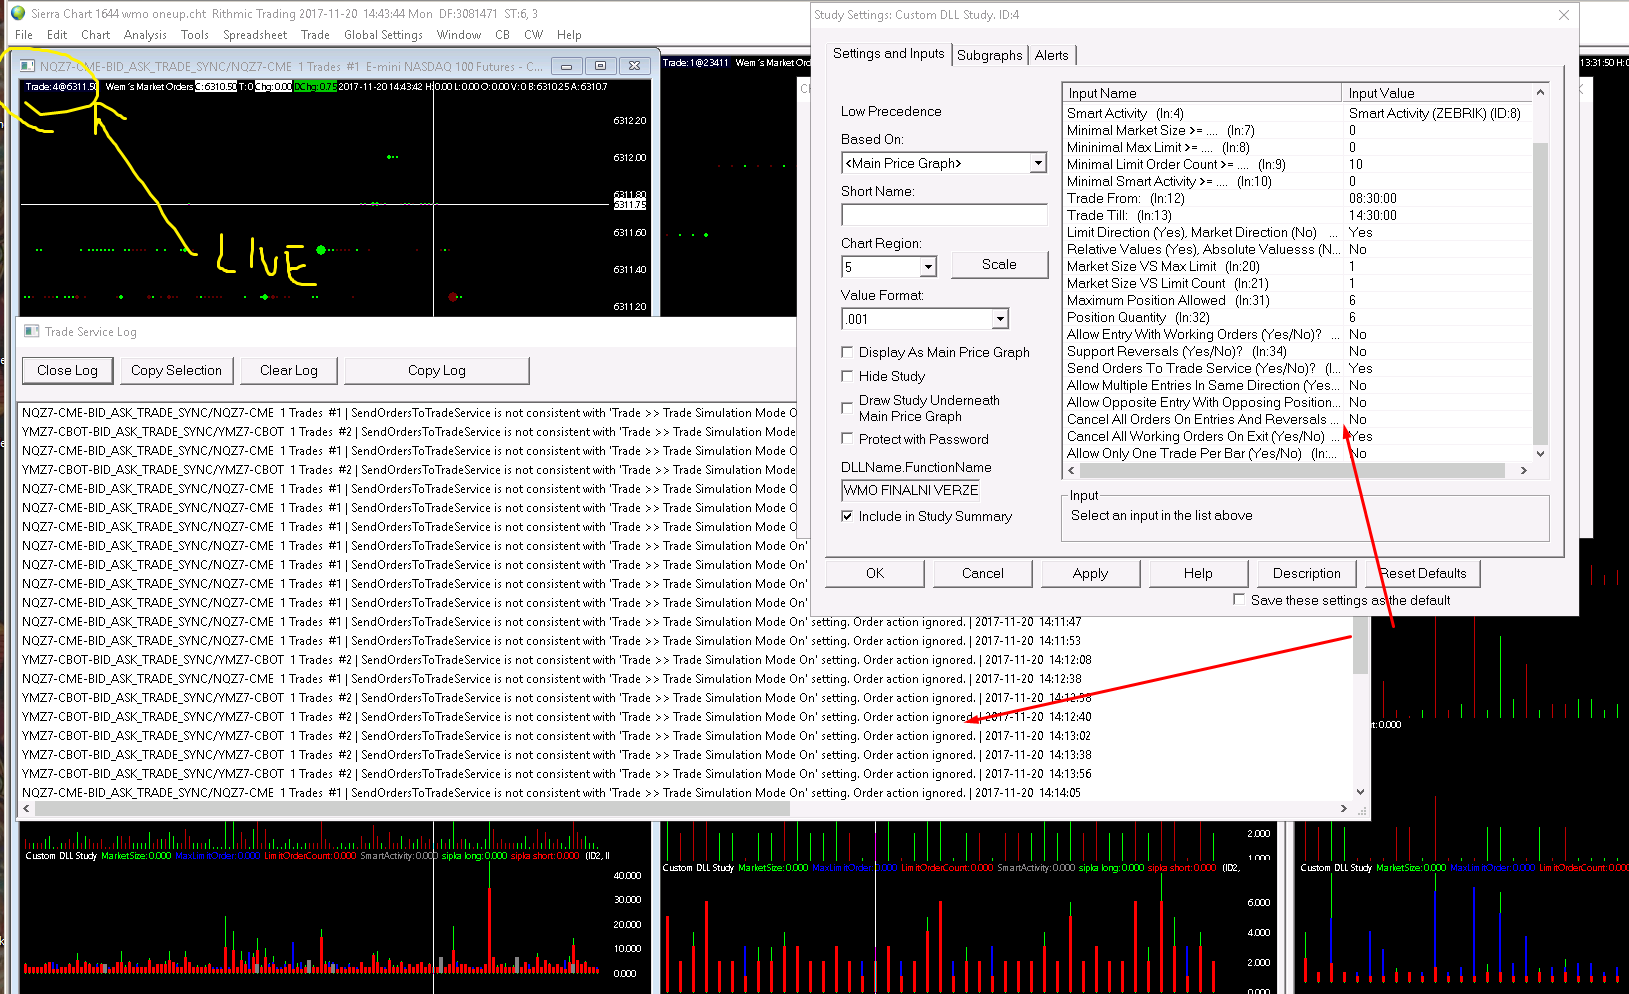Click the Trade Service Log horizontal scrollbar
Image resolution: width=1629 pixels, height=994 pixels.
tap(400, 808)
